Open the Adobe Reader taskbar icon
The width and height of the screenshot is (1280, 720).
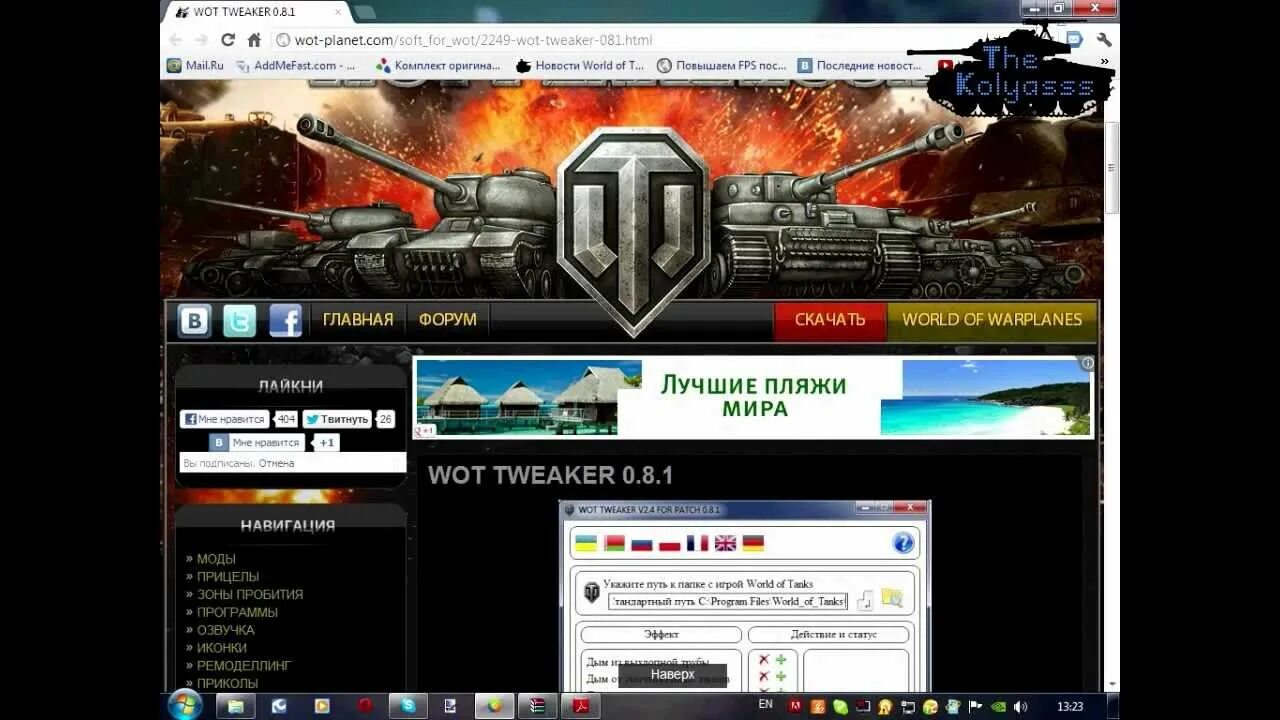(x=580, y=706)
